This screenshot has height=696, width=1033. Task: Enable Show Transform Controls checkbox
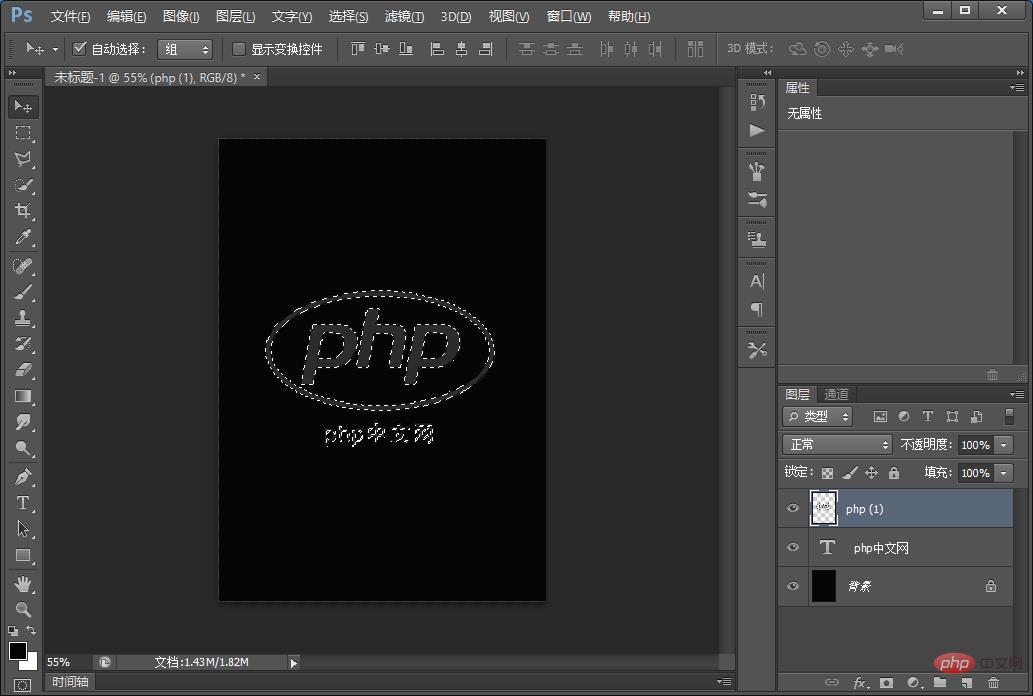[x=239, y=49]
